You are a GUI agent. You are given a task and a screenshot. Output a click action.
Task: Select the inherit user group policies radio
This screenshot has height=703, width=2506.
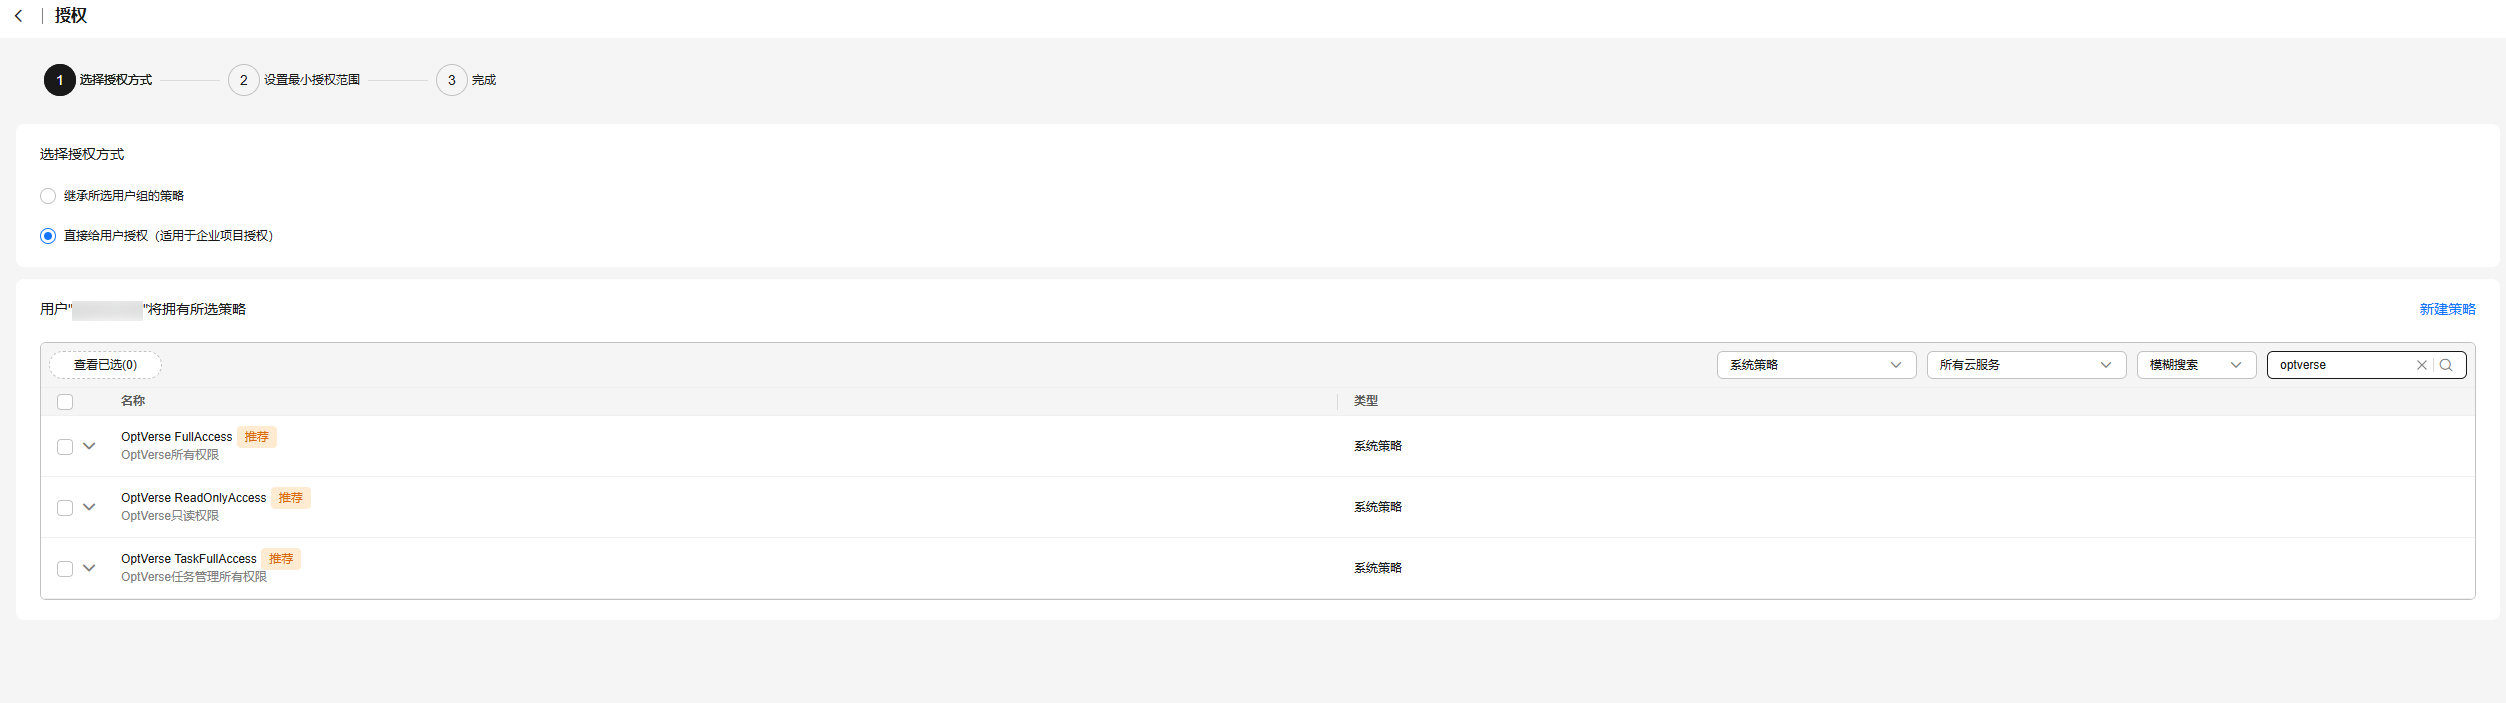pyautogui.click(x=48, y=196)
